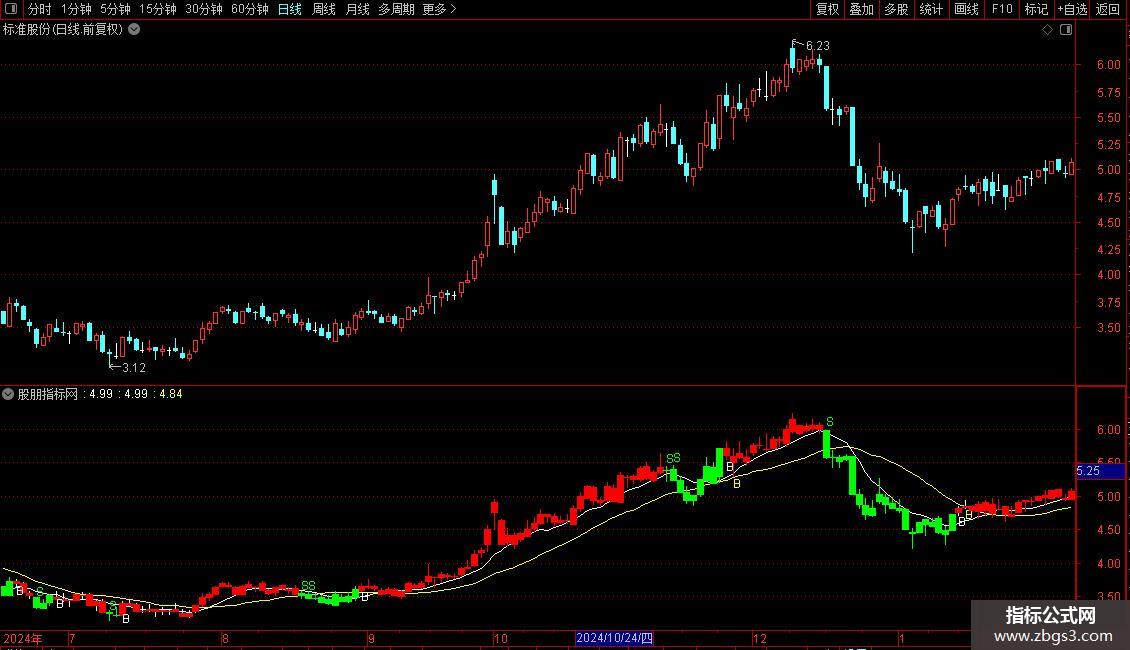Click the yellow 4.84 indicator value
1130x650 pixels.
[x=171, y=394]
